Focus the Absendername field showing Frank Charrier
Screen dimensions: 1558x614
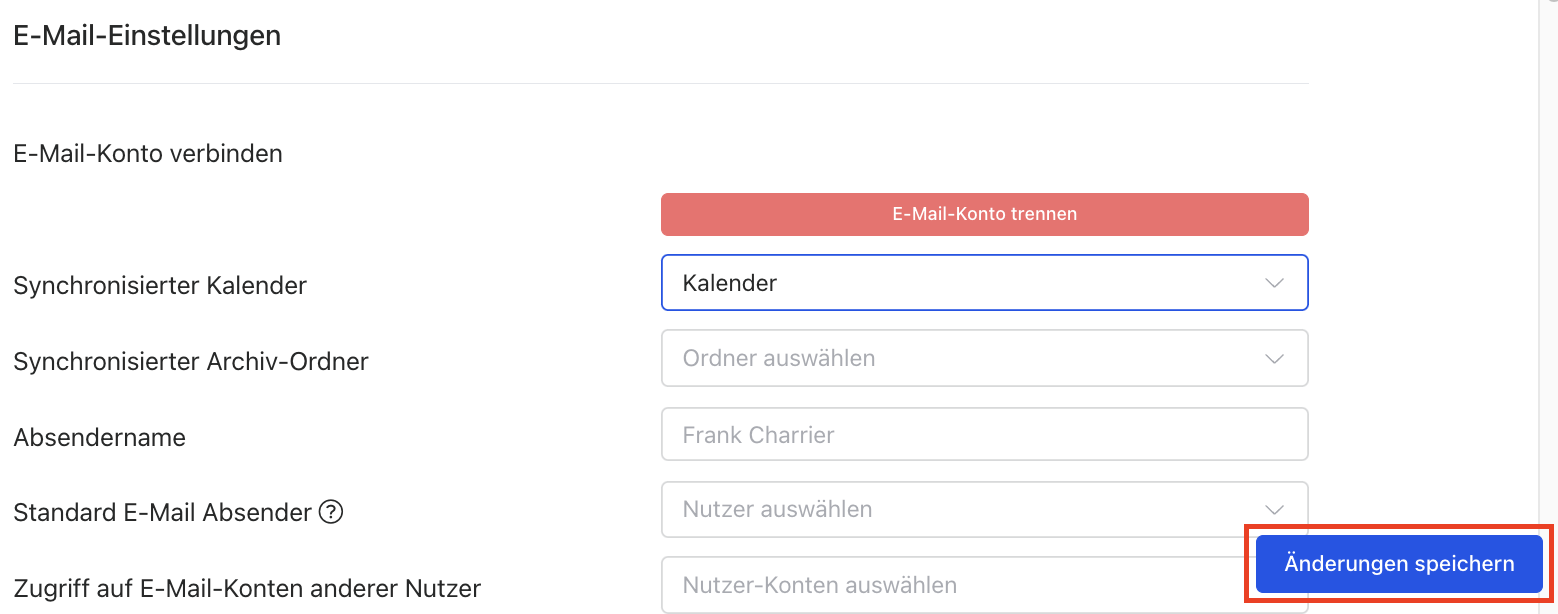(x=984, y=435)
